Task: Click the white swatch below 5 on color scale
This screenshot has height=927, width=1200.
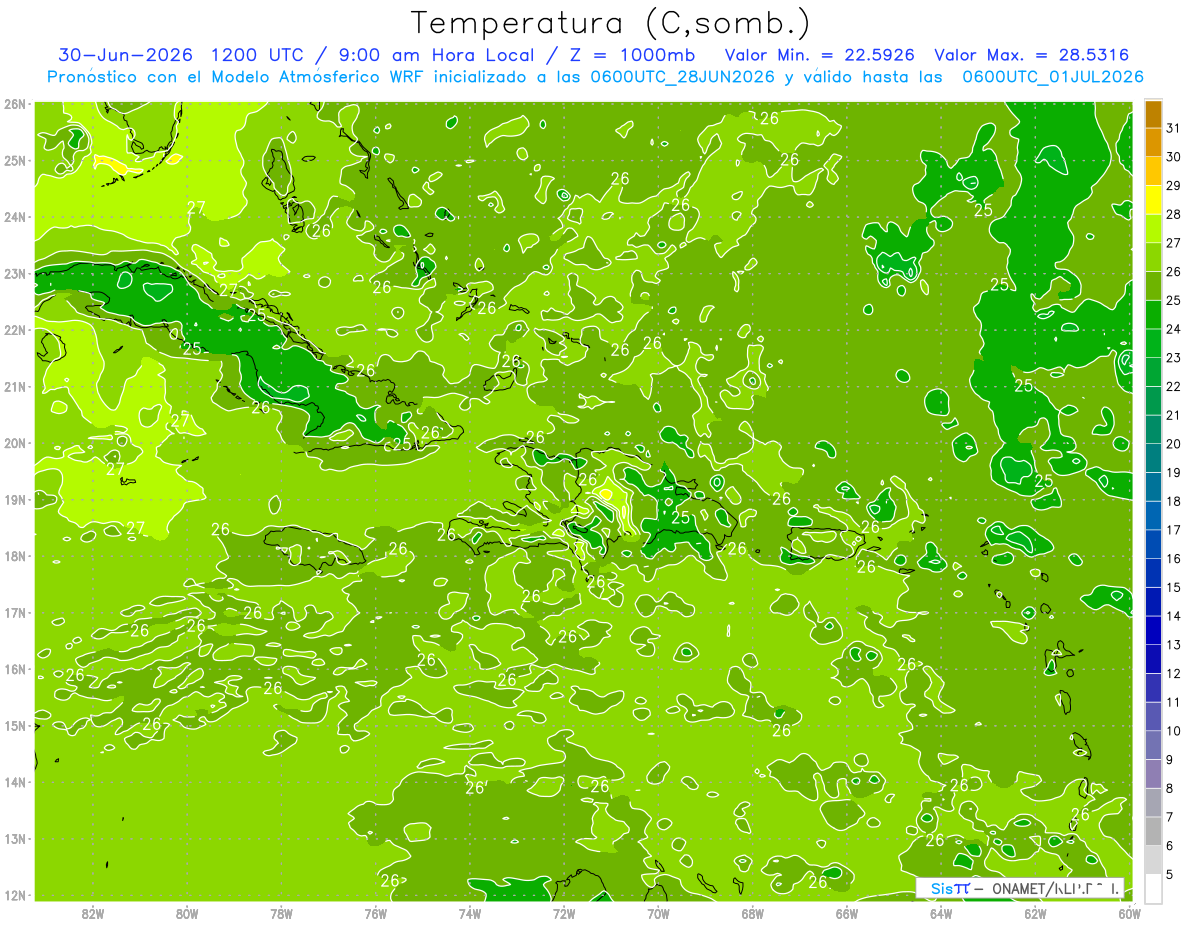Action: [x=1153, y=888]
